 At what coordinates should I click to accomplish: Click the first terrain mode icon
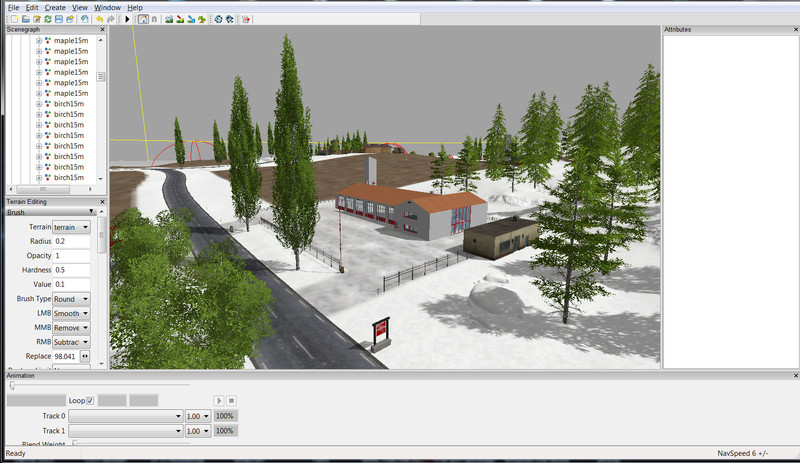pos(169,19)
